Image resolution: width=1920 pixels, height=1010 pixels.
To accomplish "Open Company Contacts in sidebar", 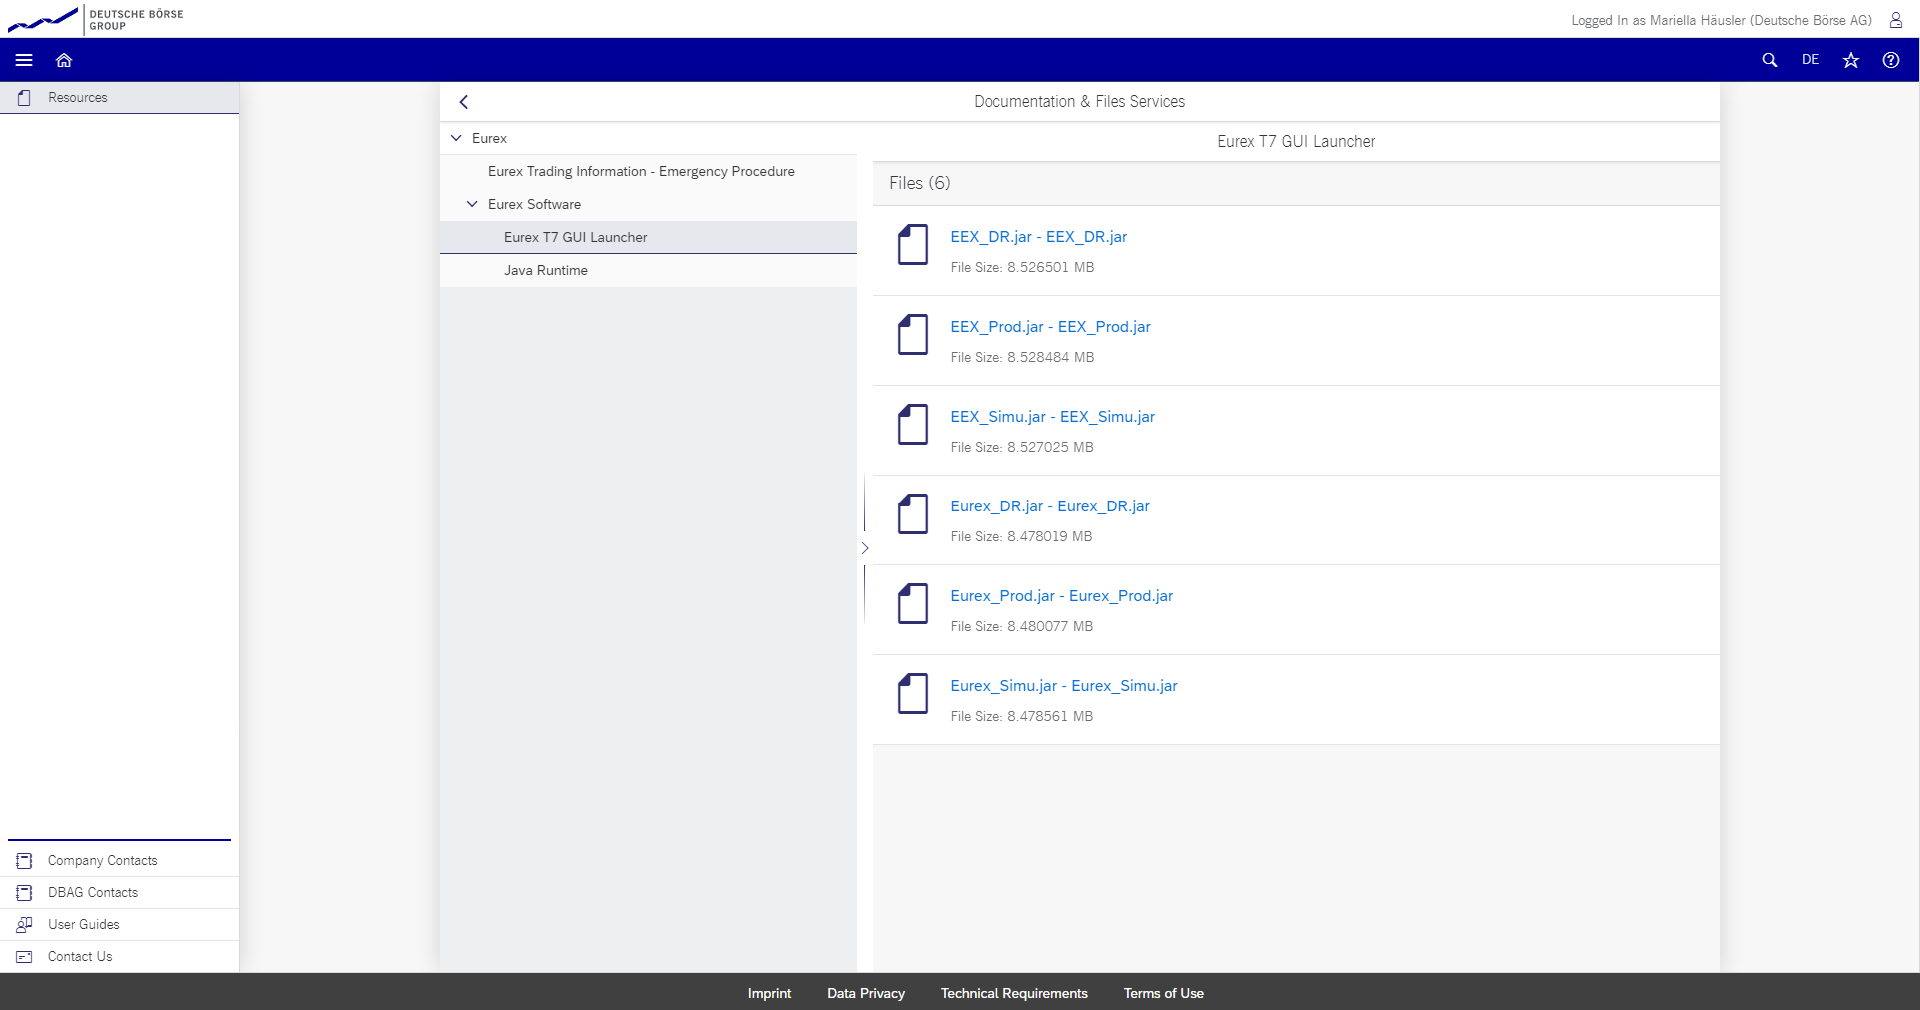I will (102, 860).
